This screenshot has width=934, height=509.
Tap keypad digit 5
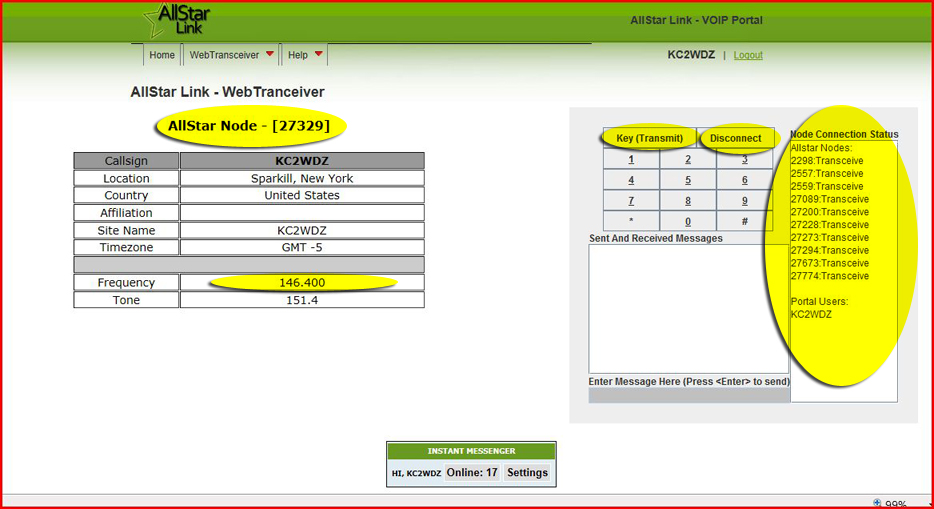[x=688, y=180]
